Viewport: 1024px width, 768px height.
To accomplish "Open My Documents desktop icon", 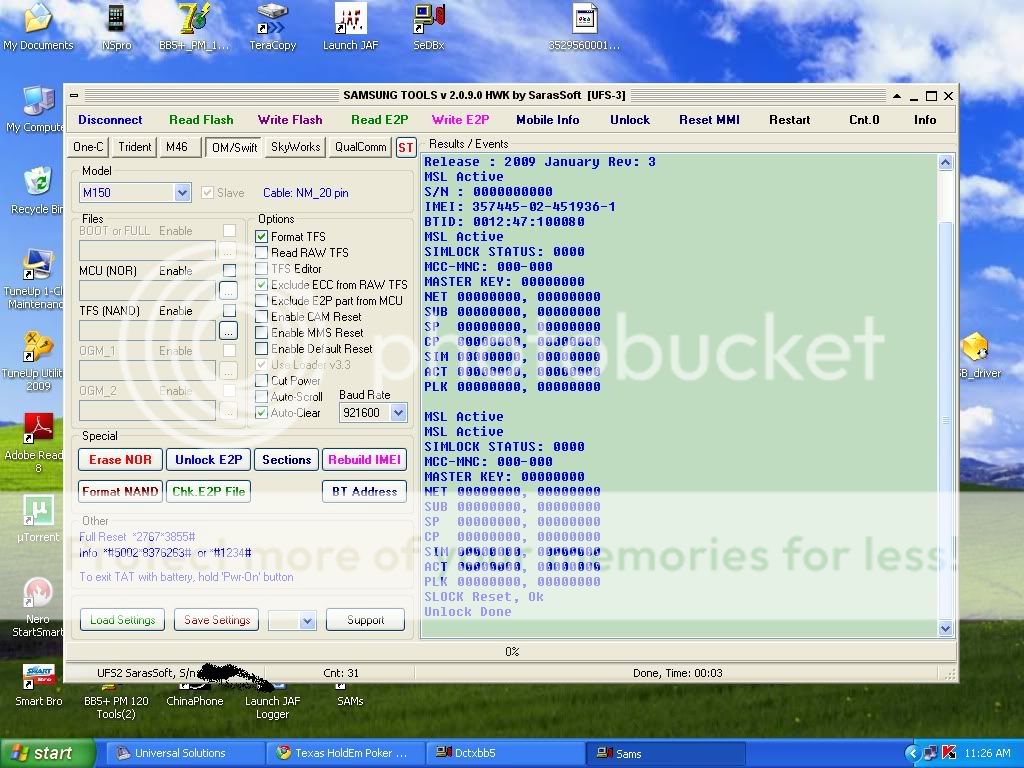I will click(38, 26).
